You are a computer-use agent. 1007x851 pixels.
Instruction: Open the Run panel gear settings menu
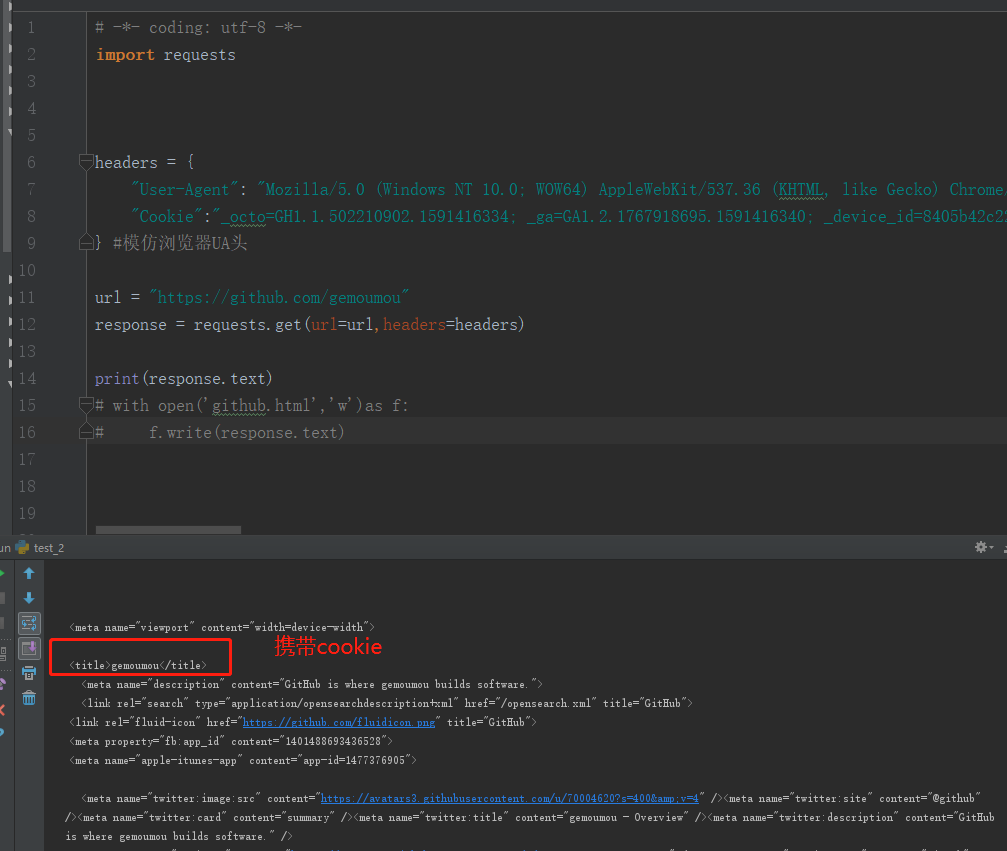983,547
